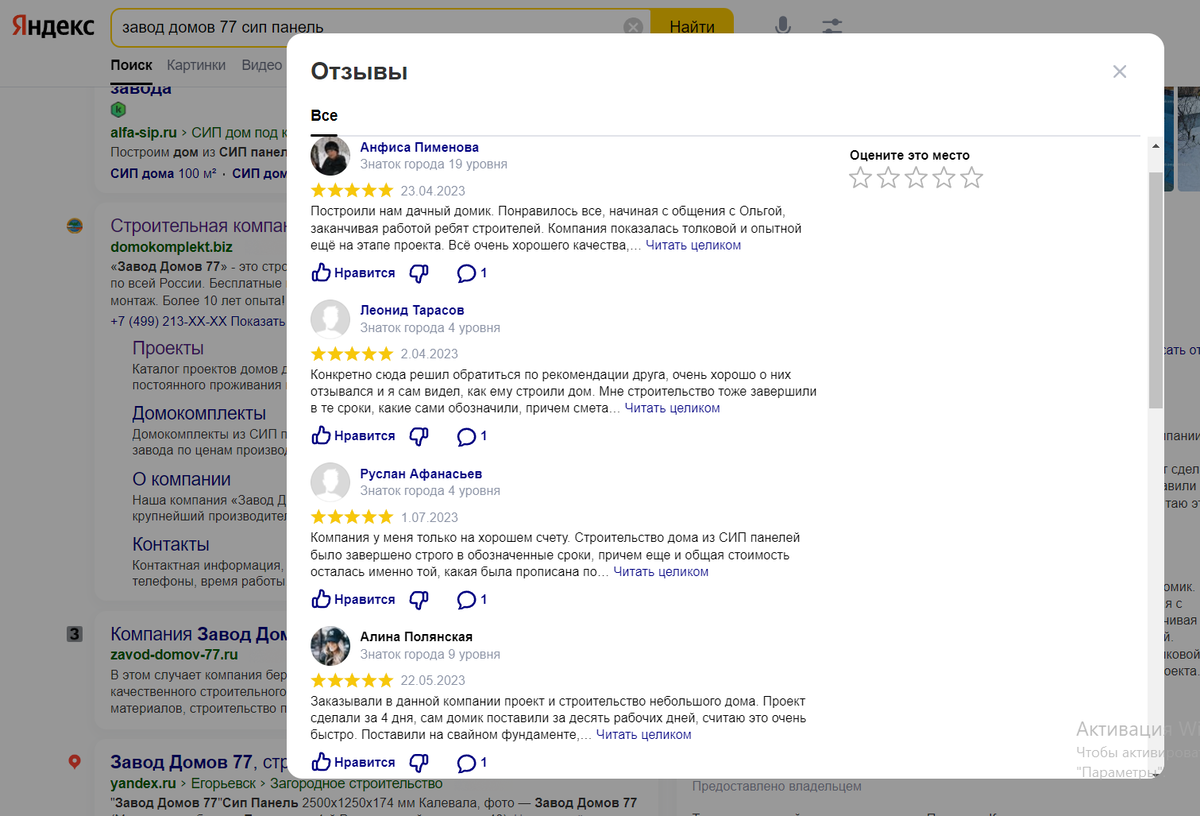Open comments on Руслан Афанасьев's review
The image size is (1200, 816).
pos(472,600)
